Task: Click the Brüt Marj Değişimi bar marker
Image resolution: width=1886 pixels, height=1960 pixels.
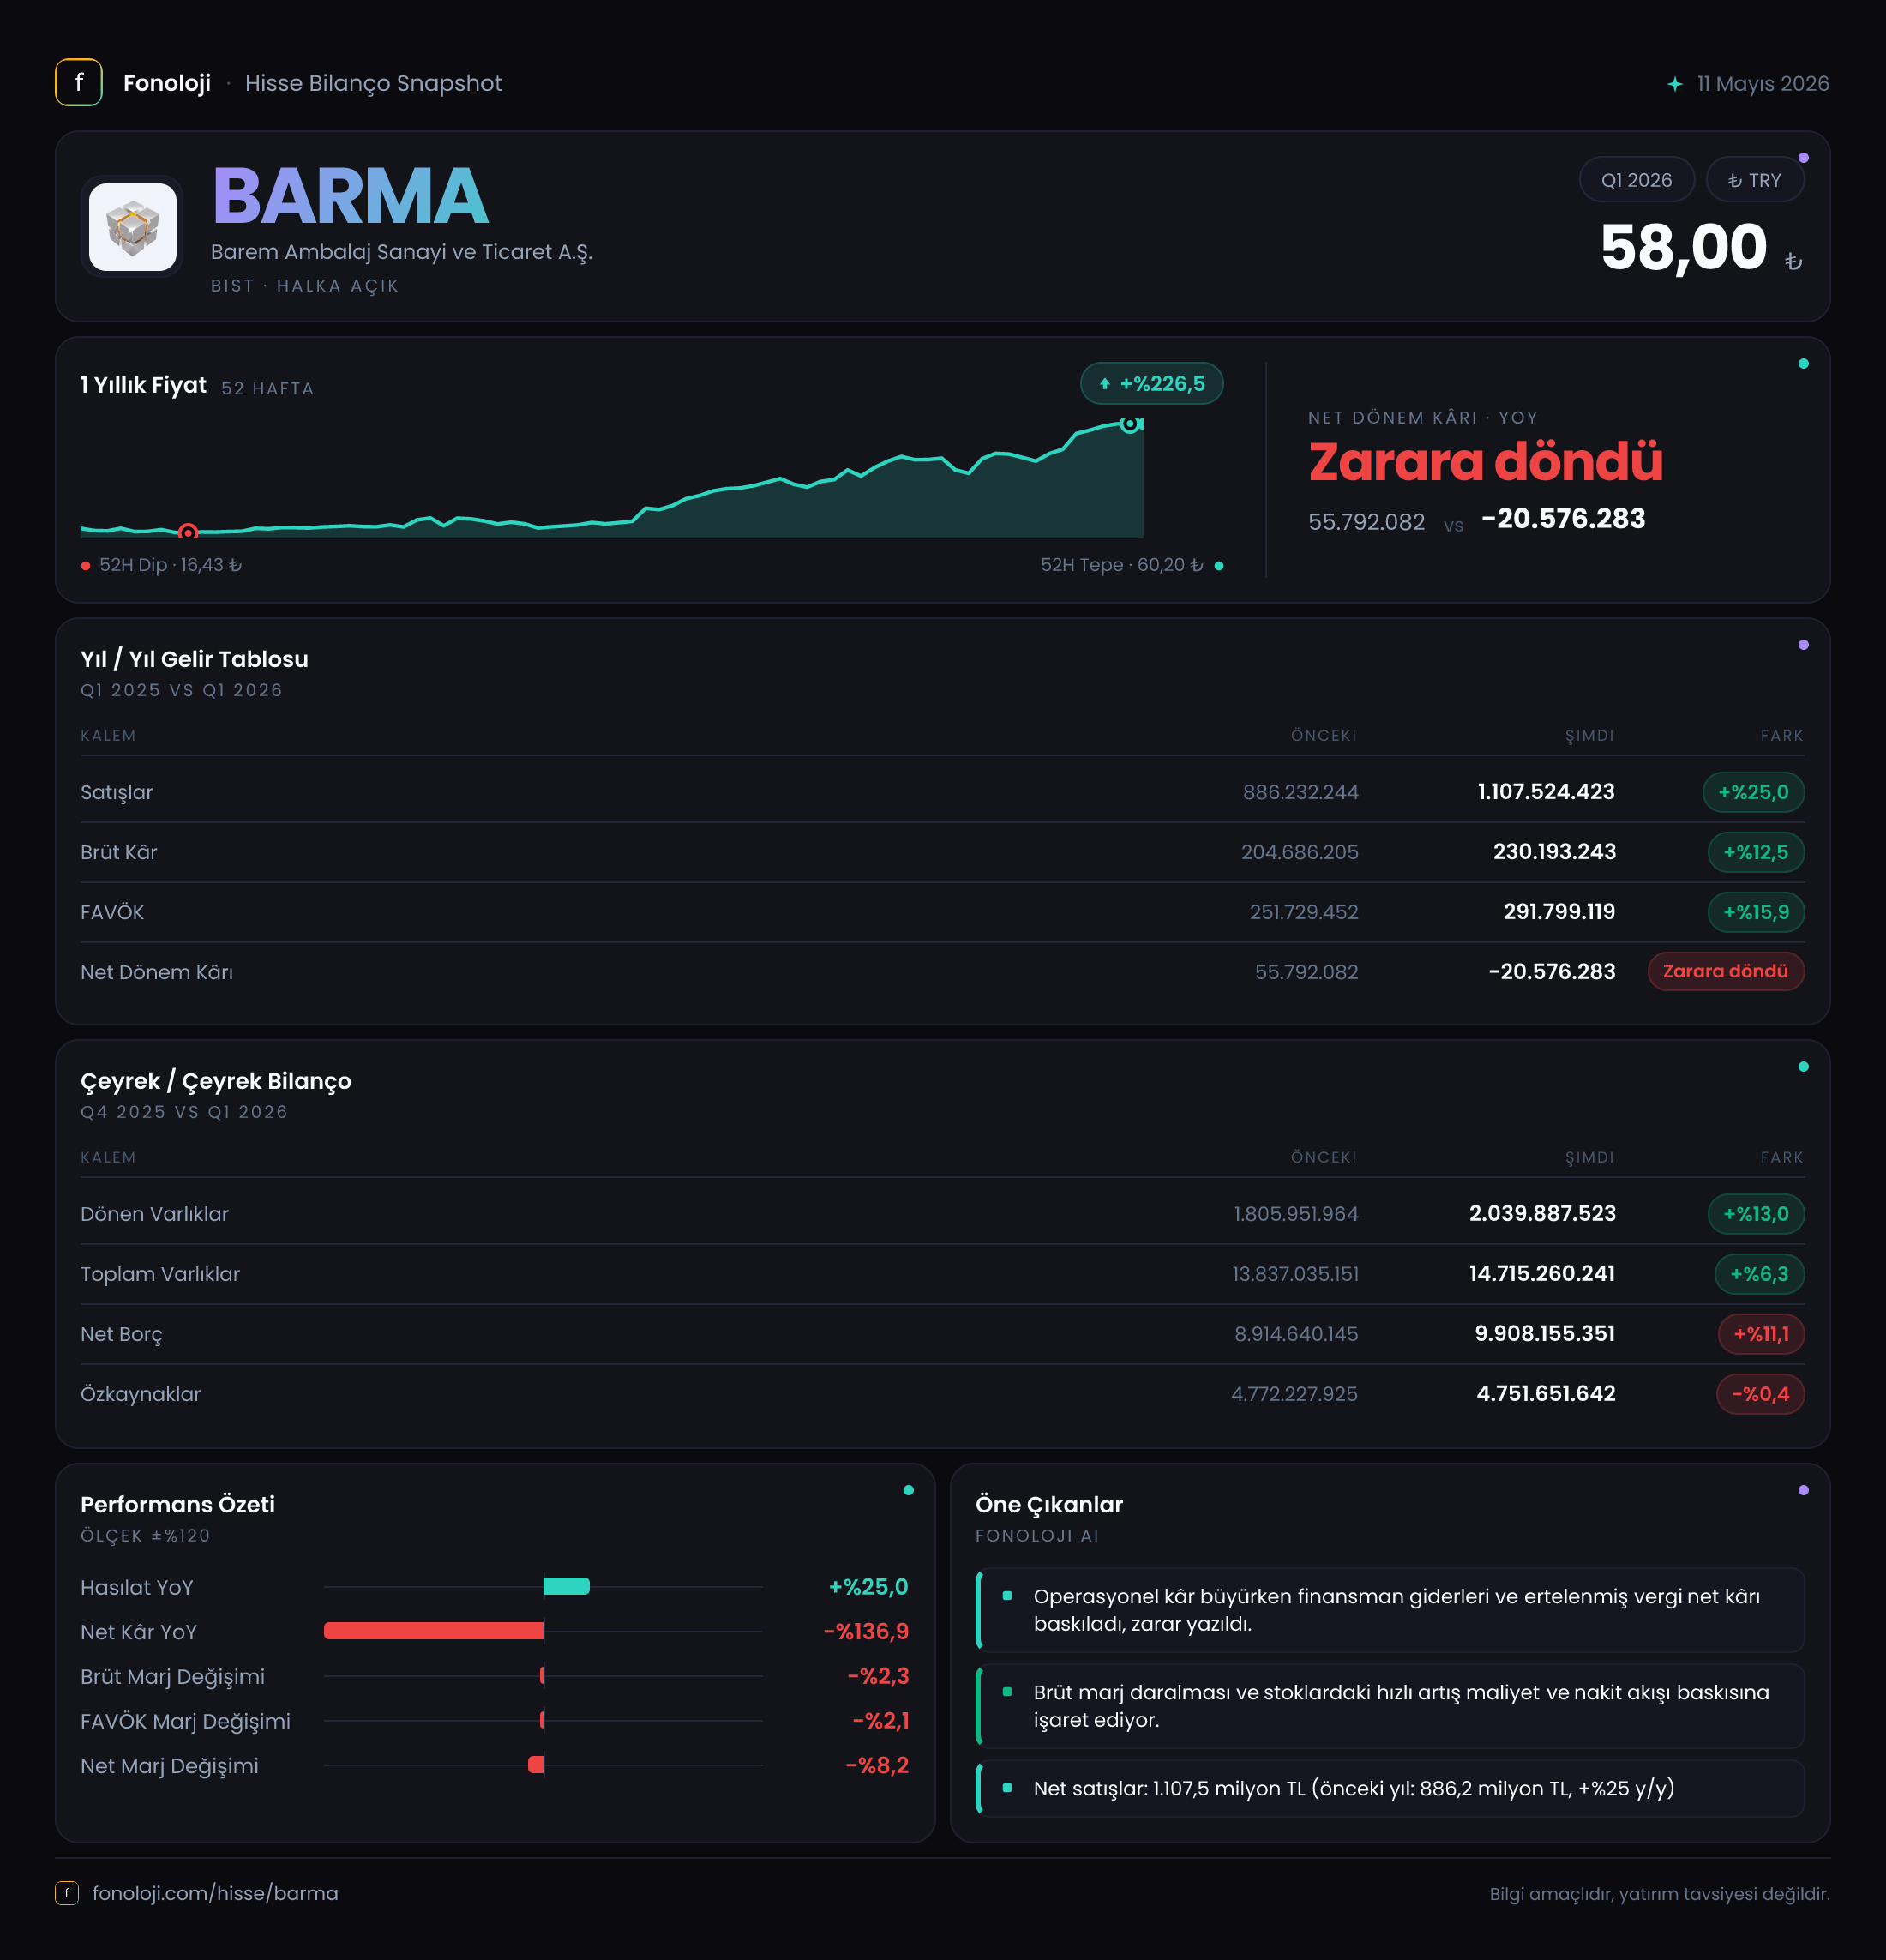Action: point(542,1675)
